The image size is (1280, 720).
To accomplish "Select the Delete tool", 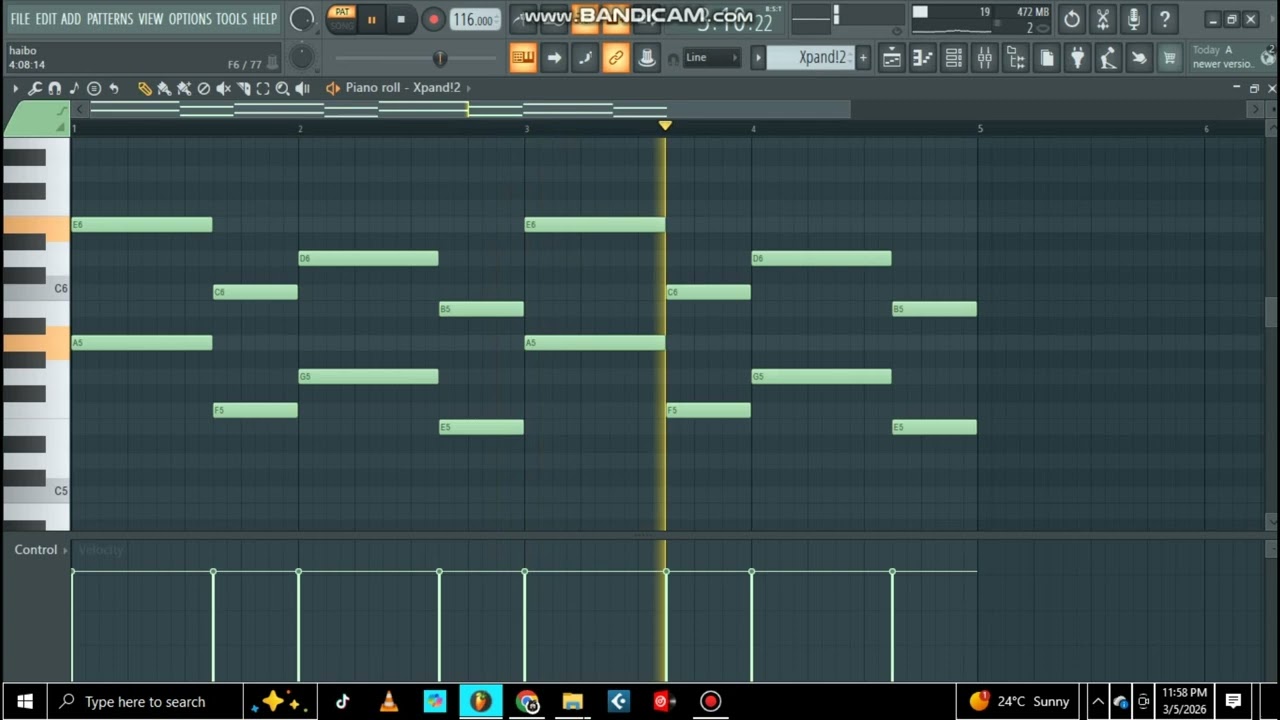I will click(204, 89).
